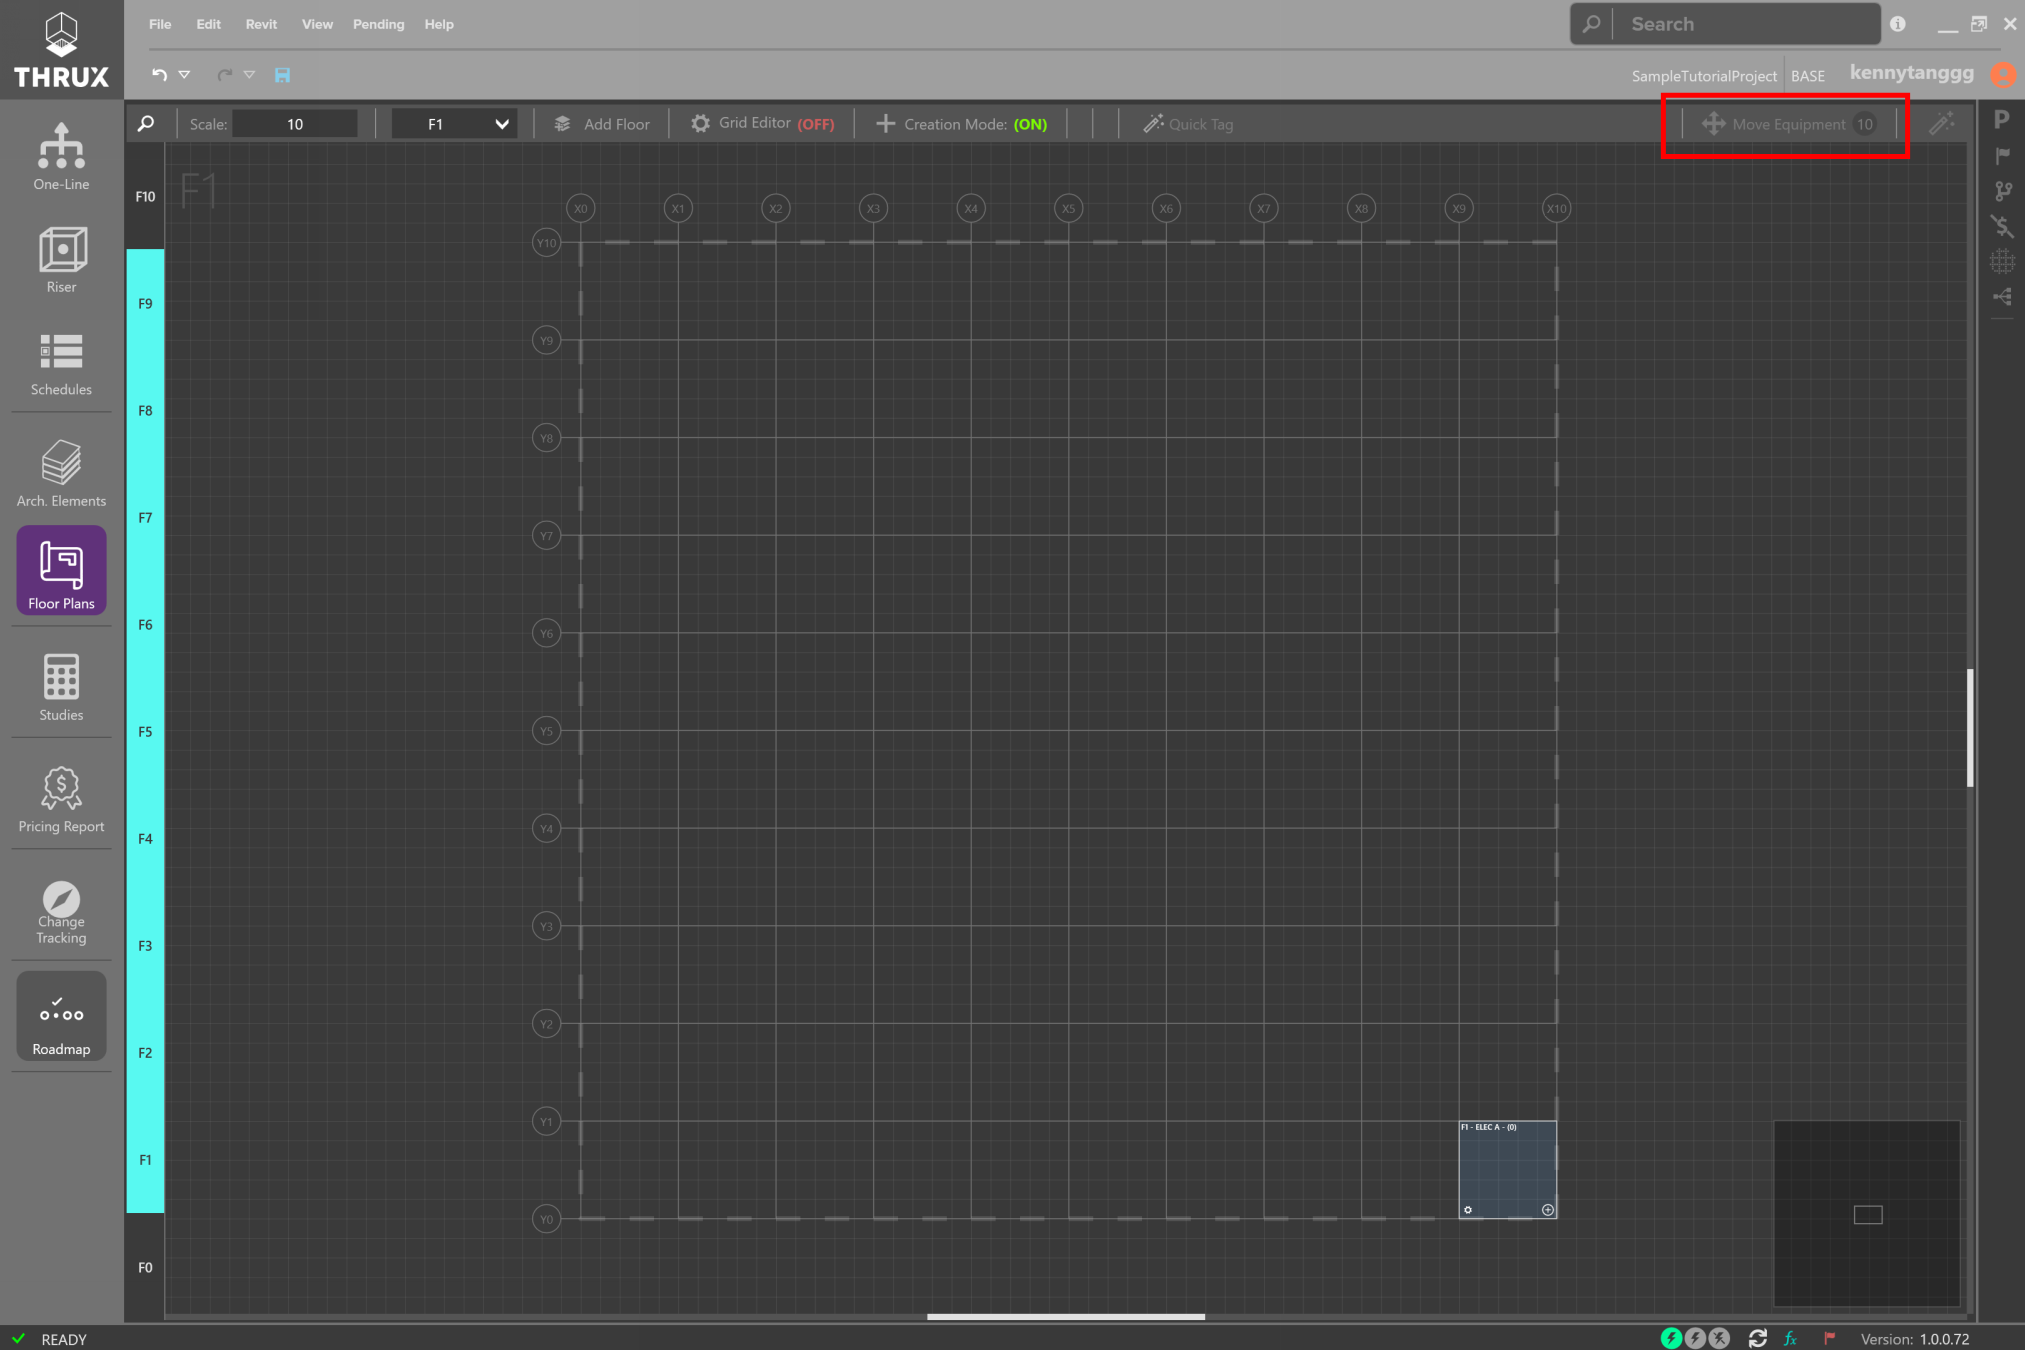Save project with floppy disk icon

282,74
